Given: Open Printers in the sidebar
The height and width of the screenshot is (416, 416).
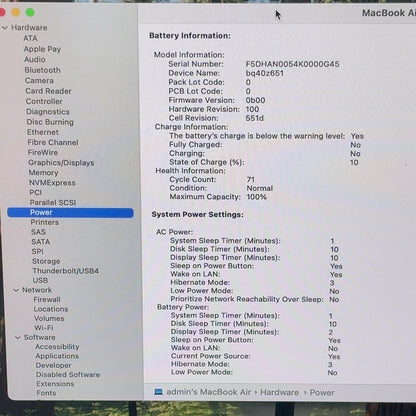Looking at the screenshot, I should tap(44, 222).
